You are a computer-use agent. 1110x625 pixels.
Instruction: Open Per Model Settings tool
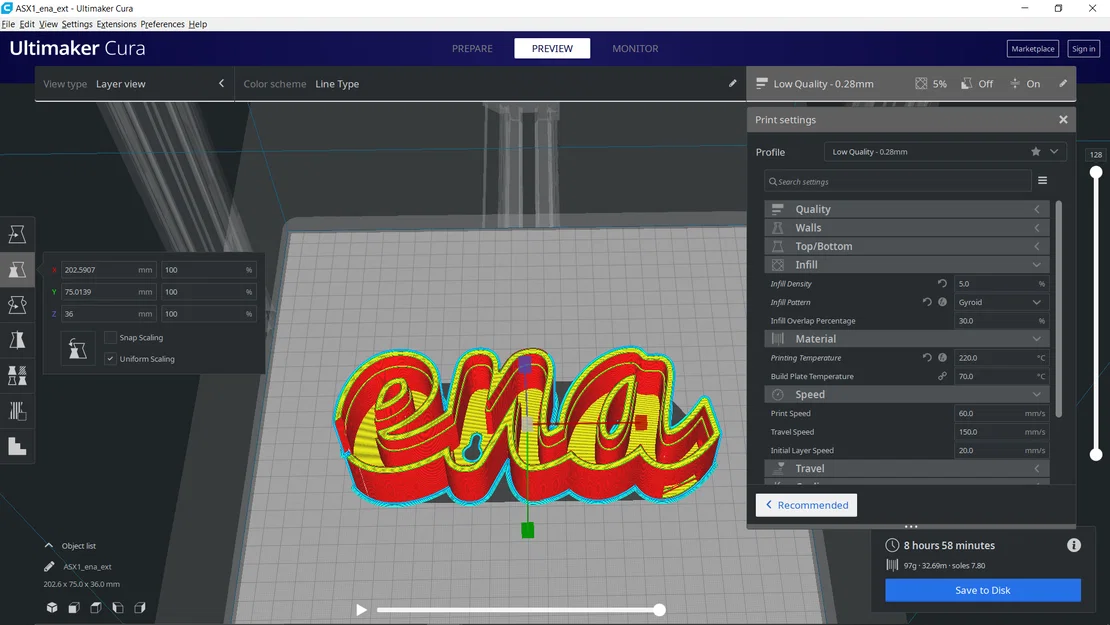pos(17,376)
